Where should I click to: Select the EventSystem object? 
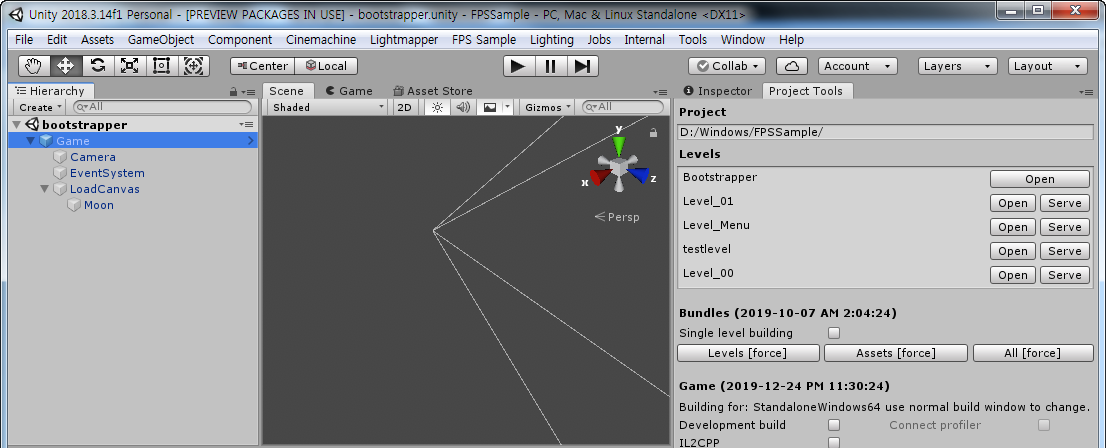(107, 173)
